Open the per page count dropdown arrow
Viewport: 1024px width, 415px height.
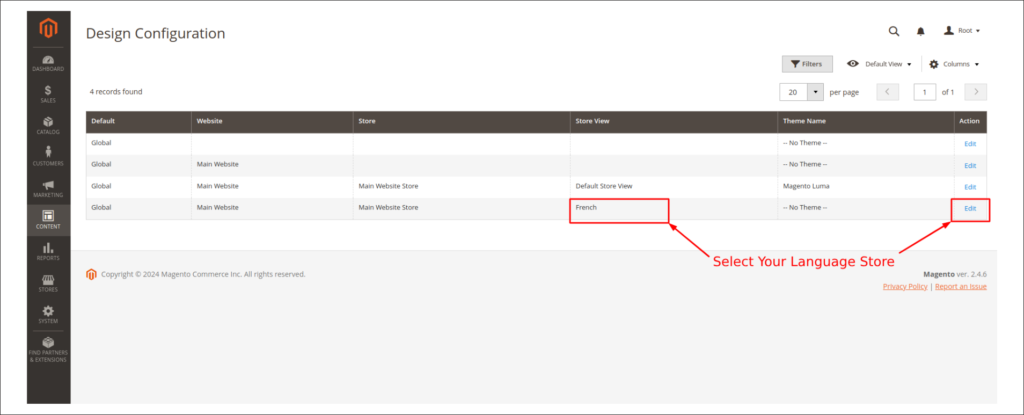(x=815, y=92)
